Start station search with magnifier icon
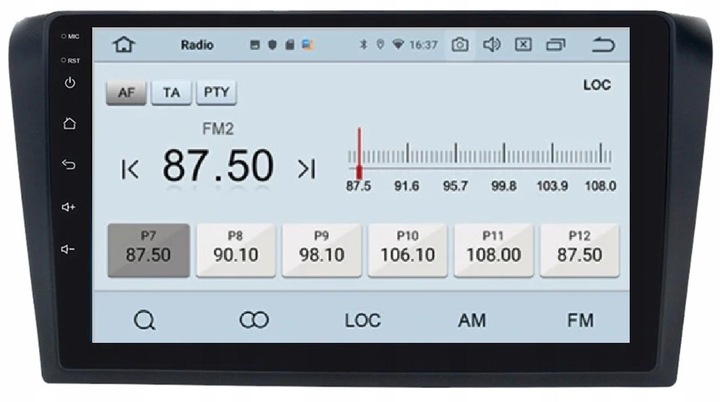Screen dimensions: 720x402 (x=145, y=320)
